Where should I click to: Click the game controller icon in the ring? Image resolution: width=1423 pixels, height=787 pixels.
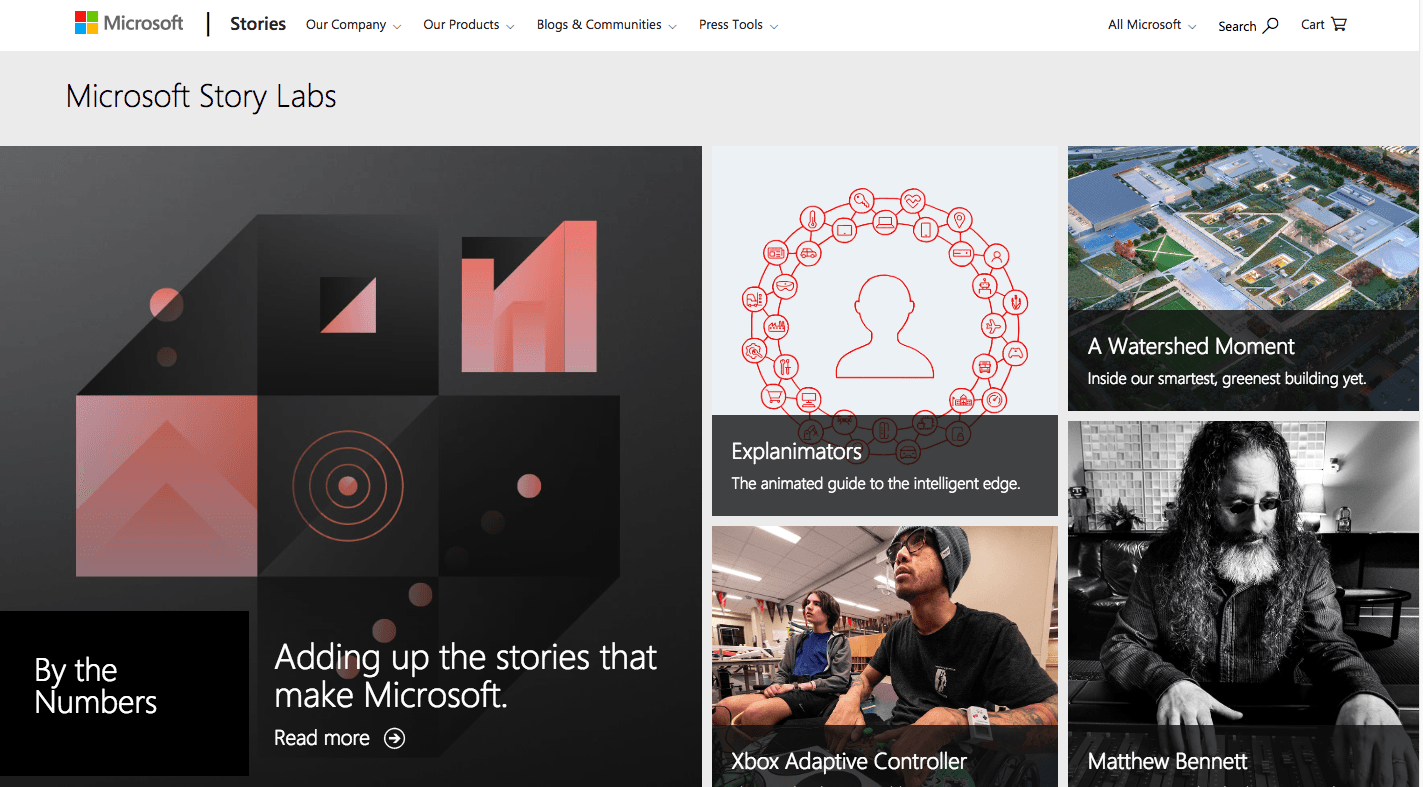(1014, 352)
